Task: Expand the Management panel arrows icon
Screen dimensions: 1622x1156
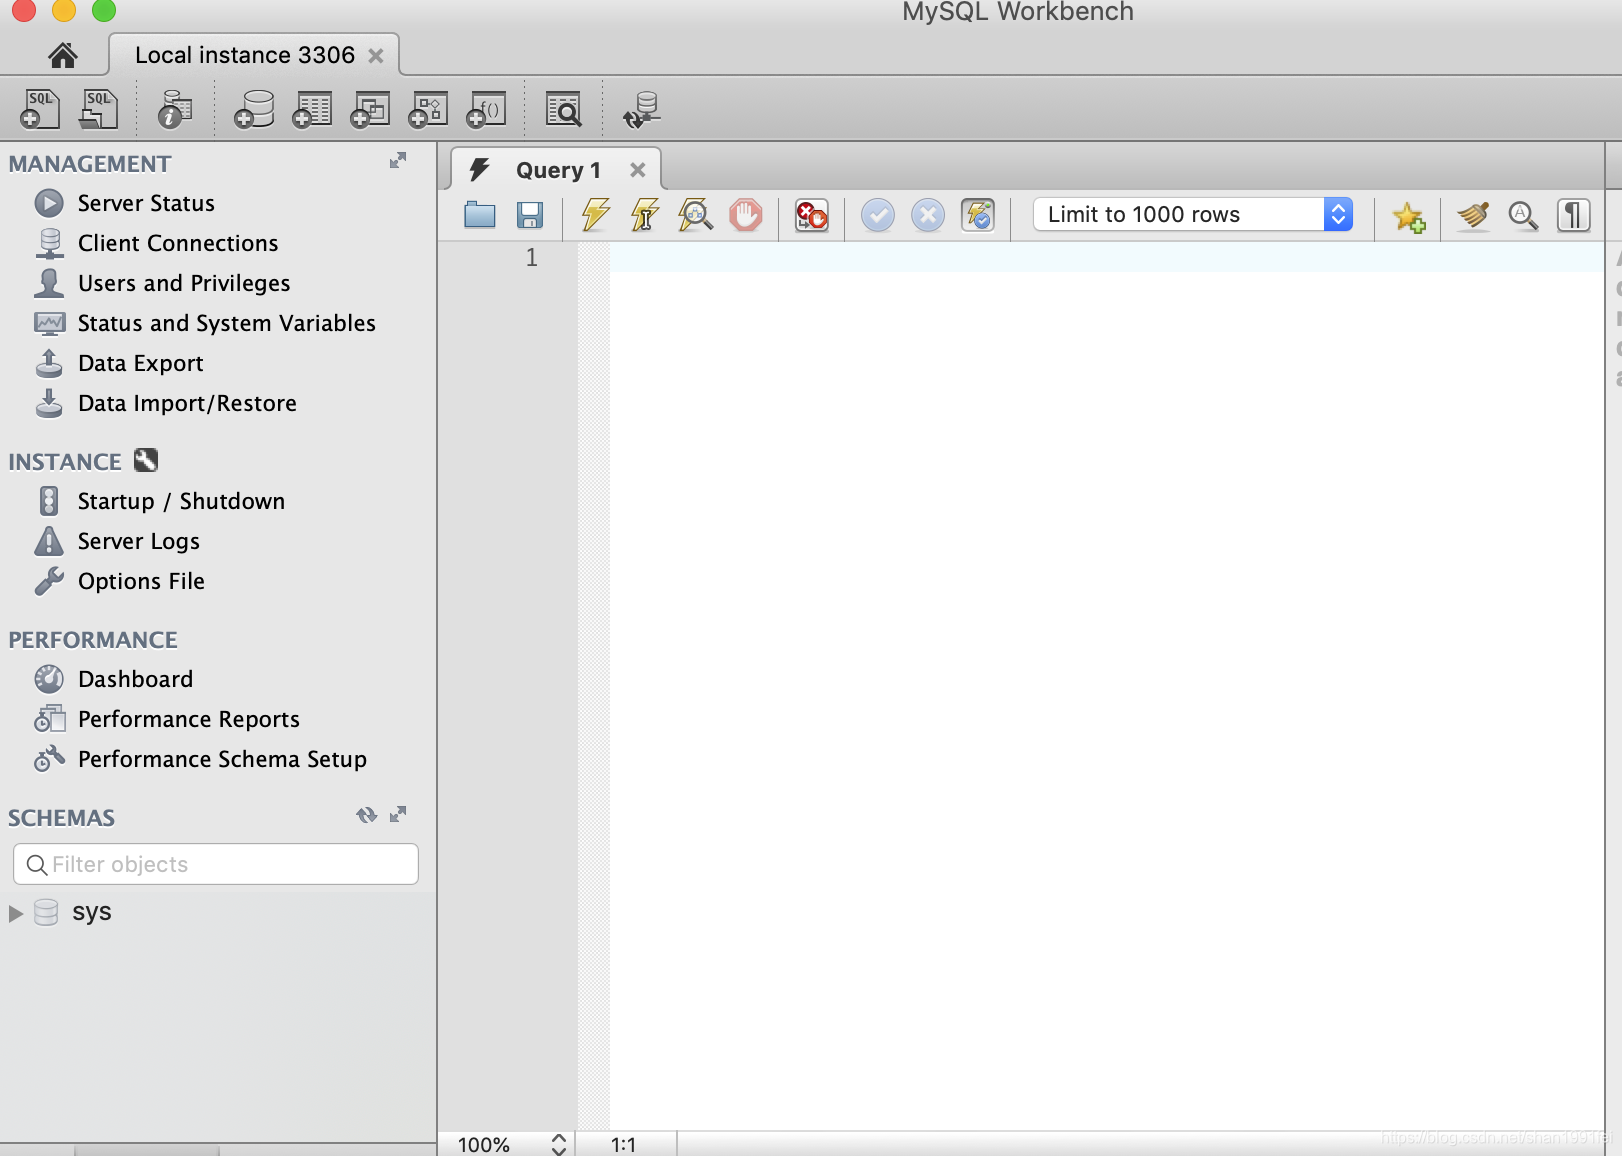Action: (x=398, y=160)
